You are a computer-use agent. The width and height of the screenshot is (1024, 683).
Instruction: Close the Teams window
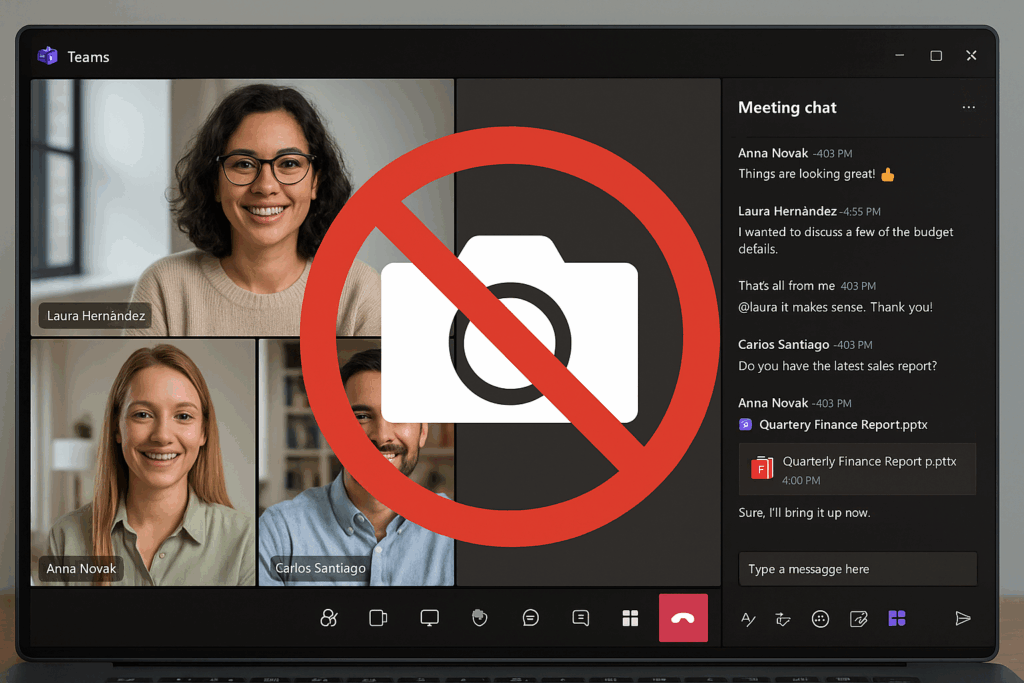(x=971, y=56)
